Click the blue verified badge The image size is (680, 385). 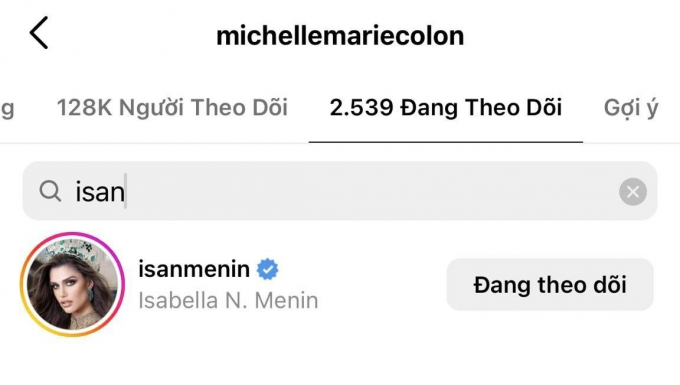[268, 269]
